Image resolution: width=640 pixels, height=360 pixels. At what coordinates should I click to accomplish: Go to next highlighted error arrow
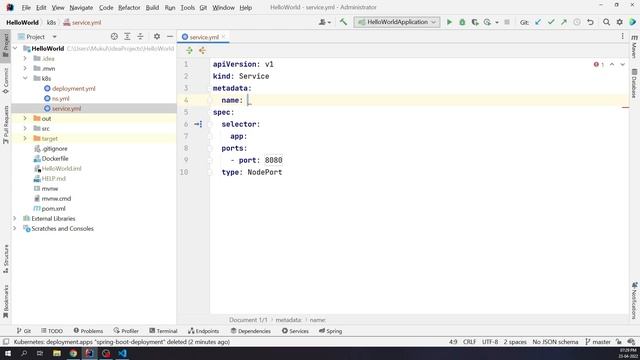(x=622, y=64)
